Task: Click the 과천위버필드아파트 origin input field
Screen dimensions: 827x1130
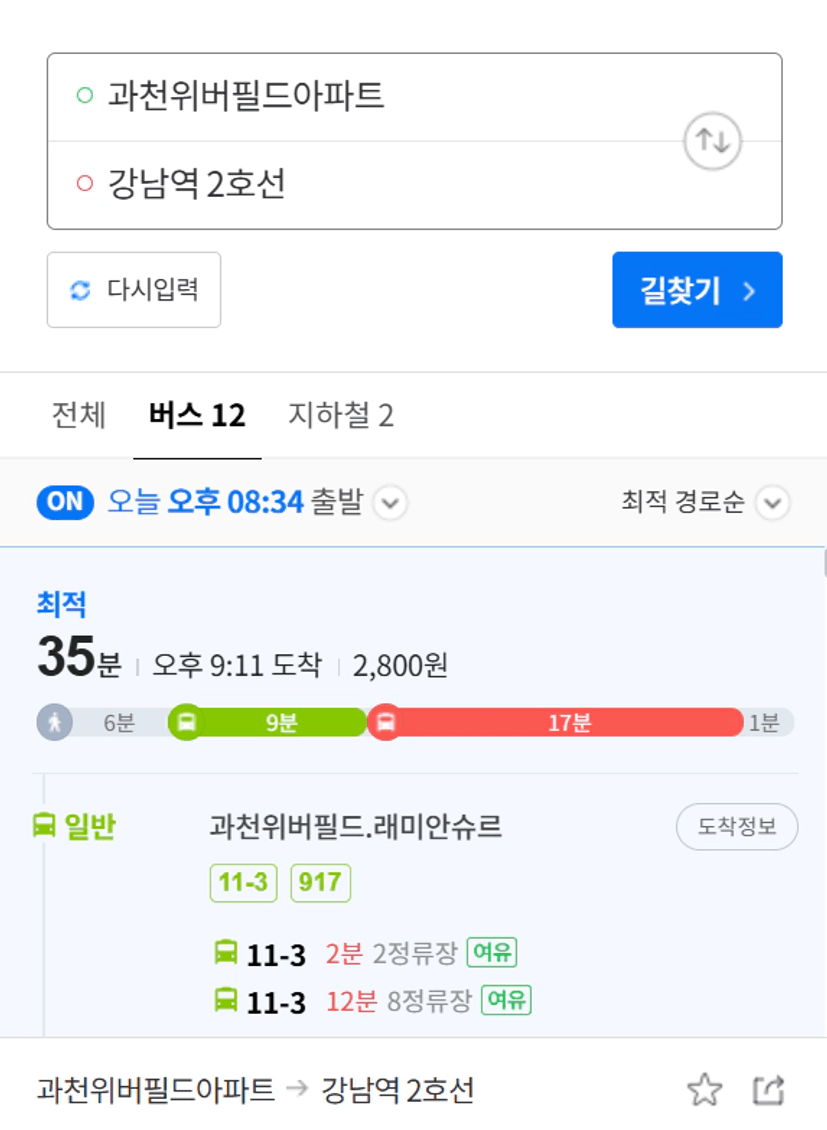Action: coord(415,97)
